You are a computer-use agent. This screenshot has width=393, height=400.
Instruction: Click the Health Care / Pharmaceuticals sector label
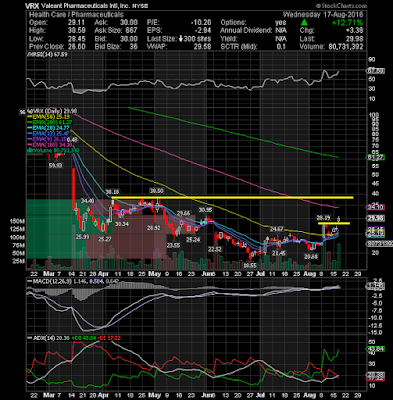[x=76, y=14]
